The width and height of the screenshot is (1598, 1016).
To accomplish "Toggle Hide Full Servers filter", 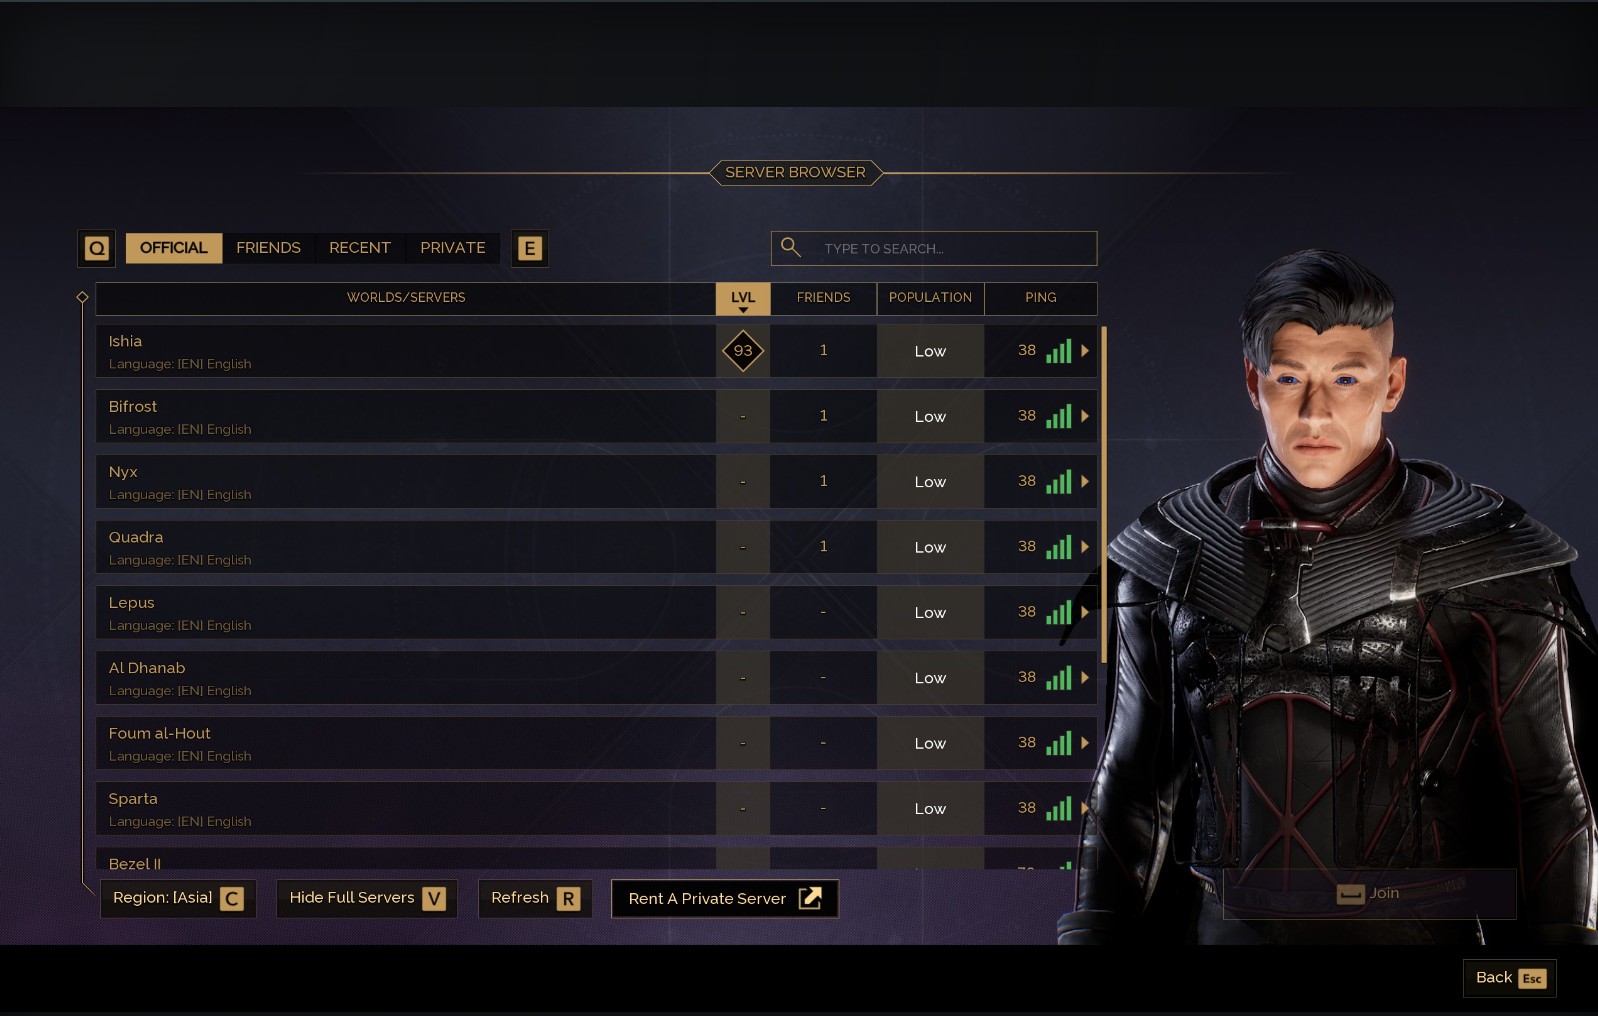I will [367, 898].
